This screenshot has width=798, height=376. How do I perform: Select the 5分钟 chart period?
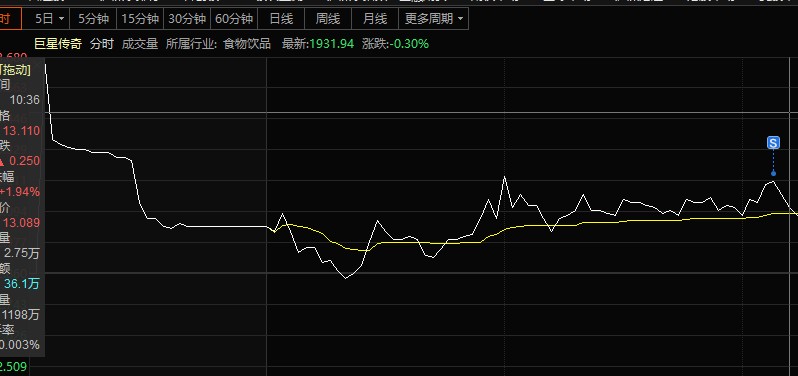pyautogui.click(x=93, y=19)
